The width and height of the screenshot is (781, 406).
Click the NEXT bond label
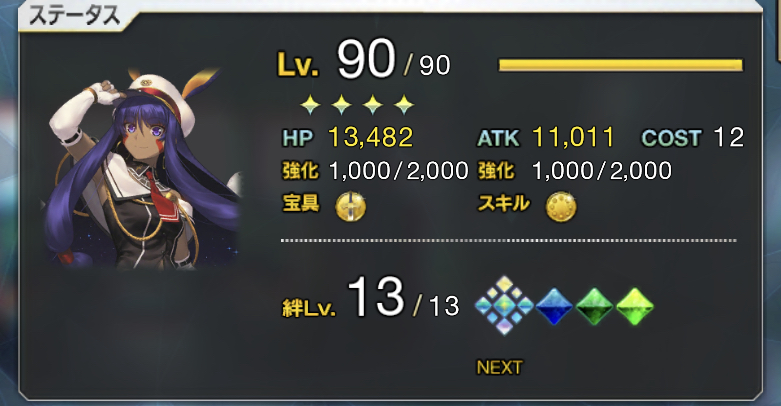(499, 368)
